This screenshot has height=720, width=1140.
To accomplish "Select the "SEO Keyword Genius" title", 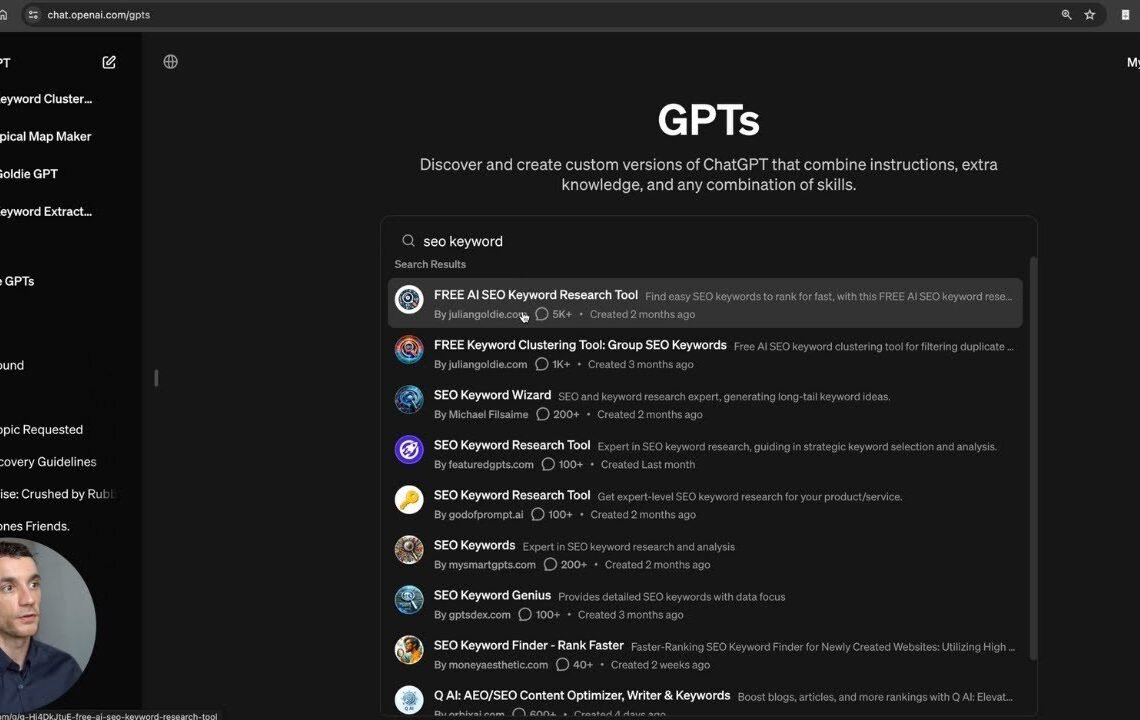I will pos(492,595).
